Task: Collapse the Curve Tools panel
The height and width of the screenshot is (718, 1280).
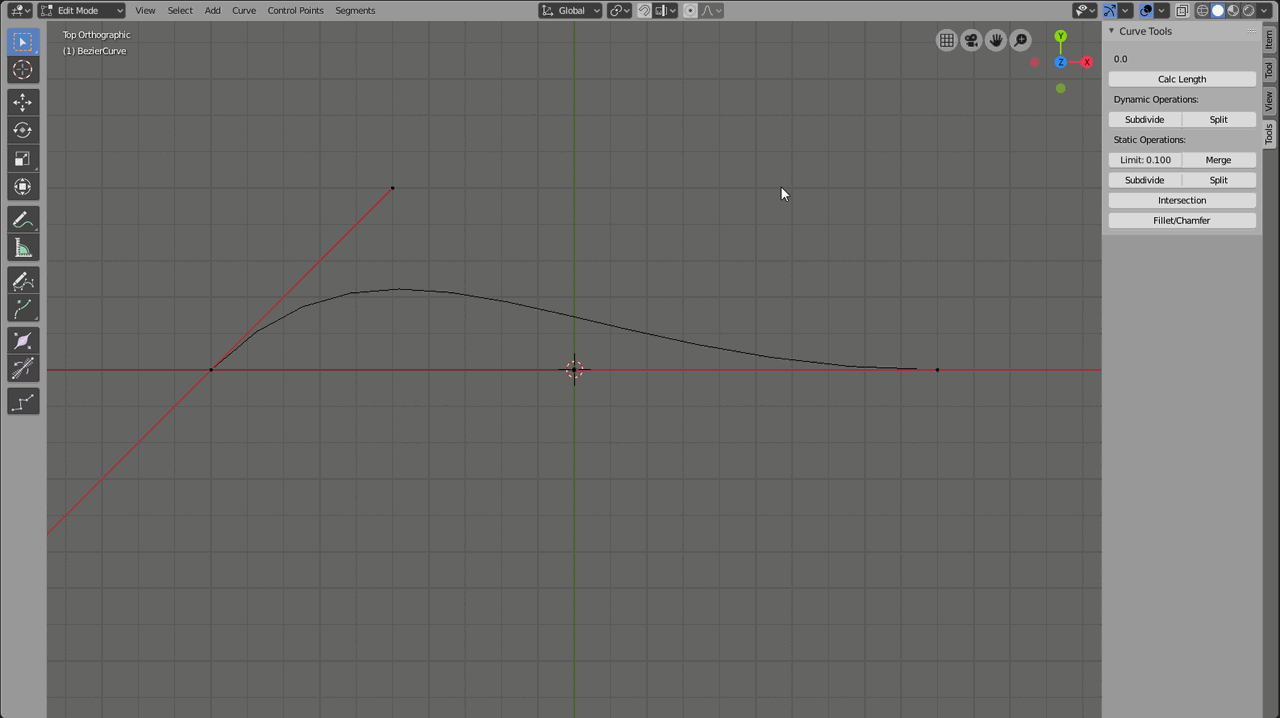Action: [1110, 31]
